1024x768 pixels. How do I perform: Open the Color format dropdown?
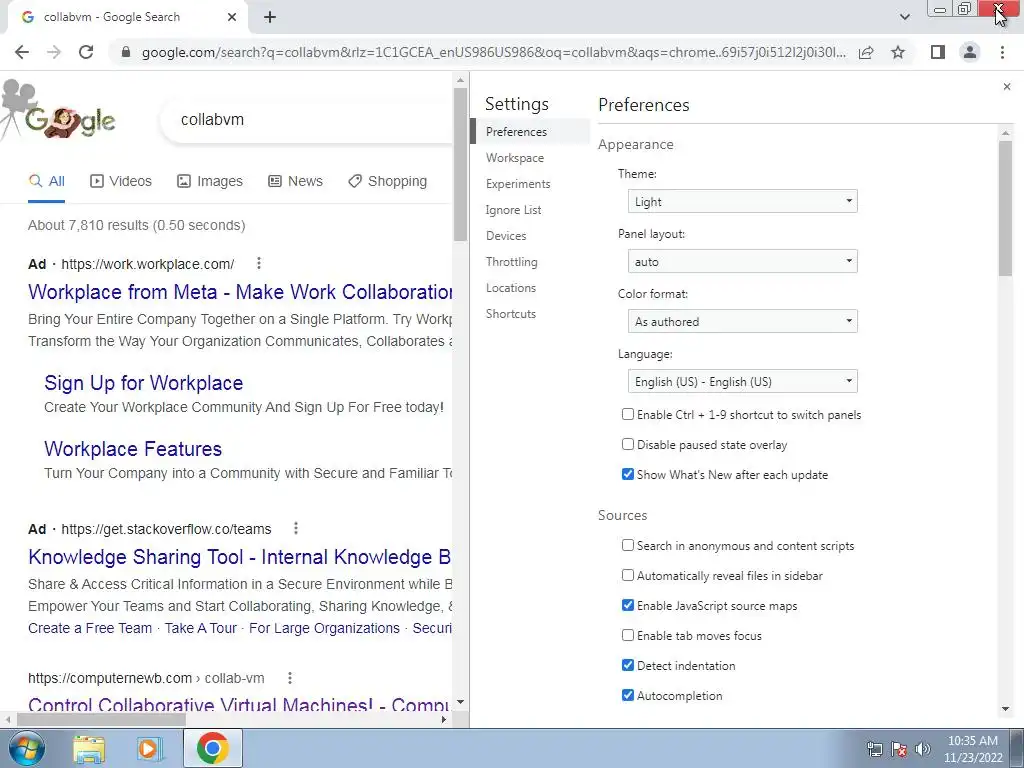tap(743, 321)
